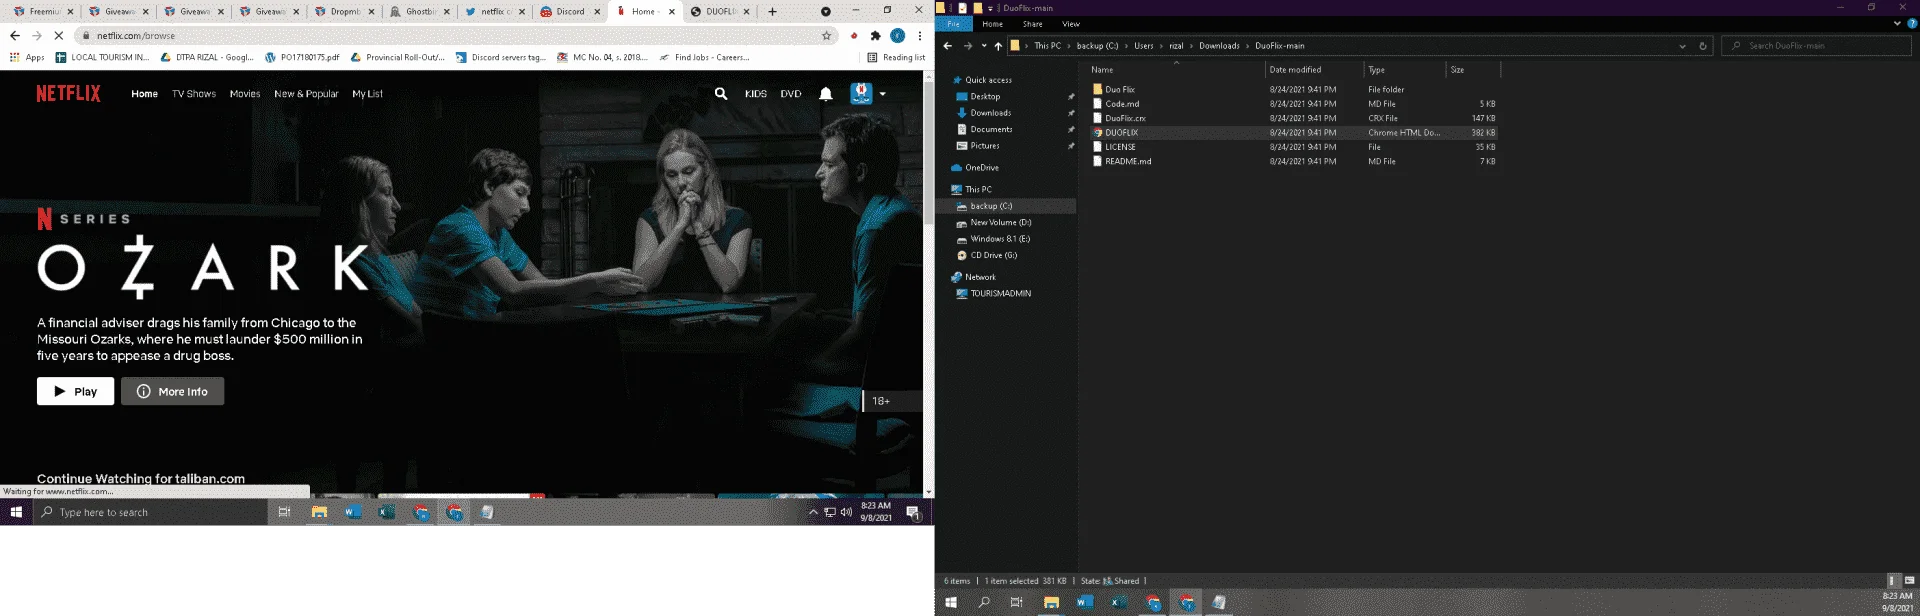The image size is (1920, 616).
Task: Open Chrome extensions puzzle icon
Action: (876, 36)
